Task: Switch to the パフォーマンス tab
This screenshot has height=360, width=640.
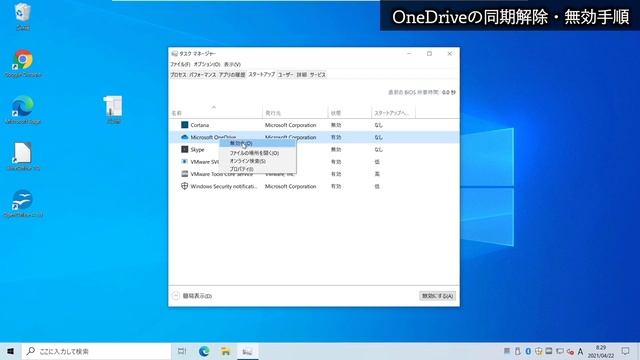Action: 202,75
